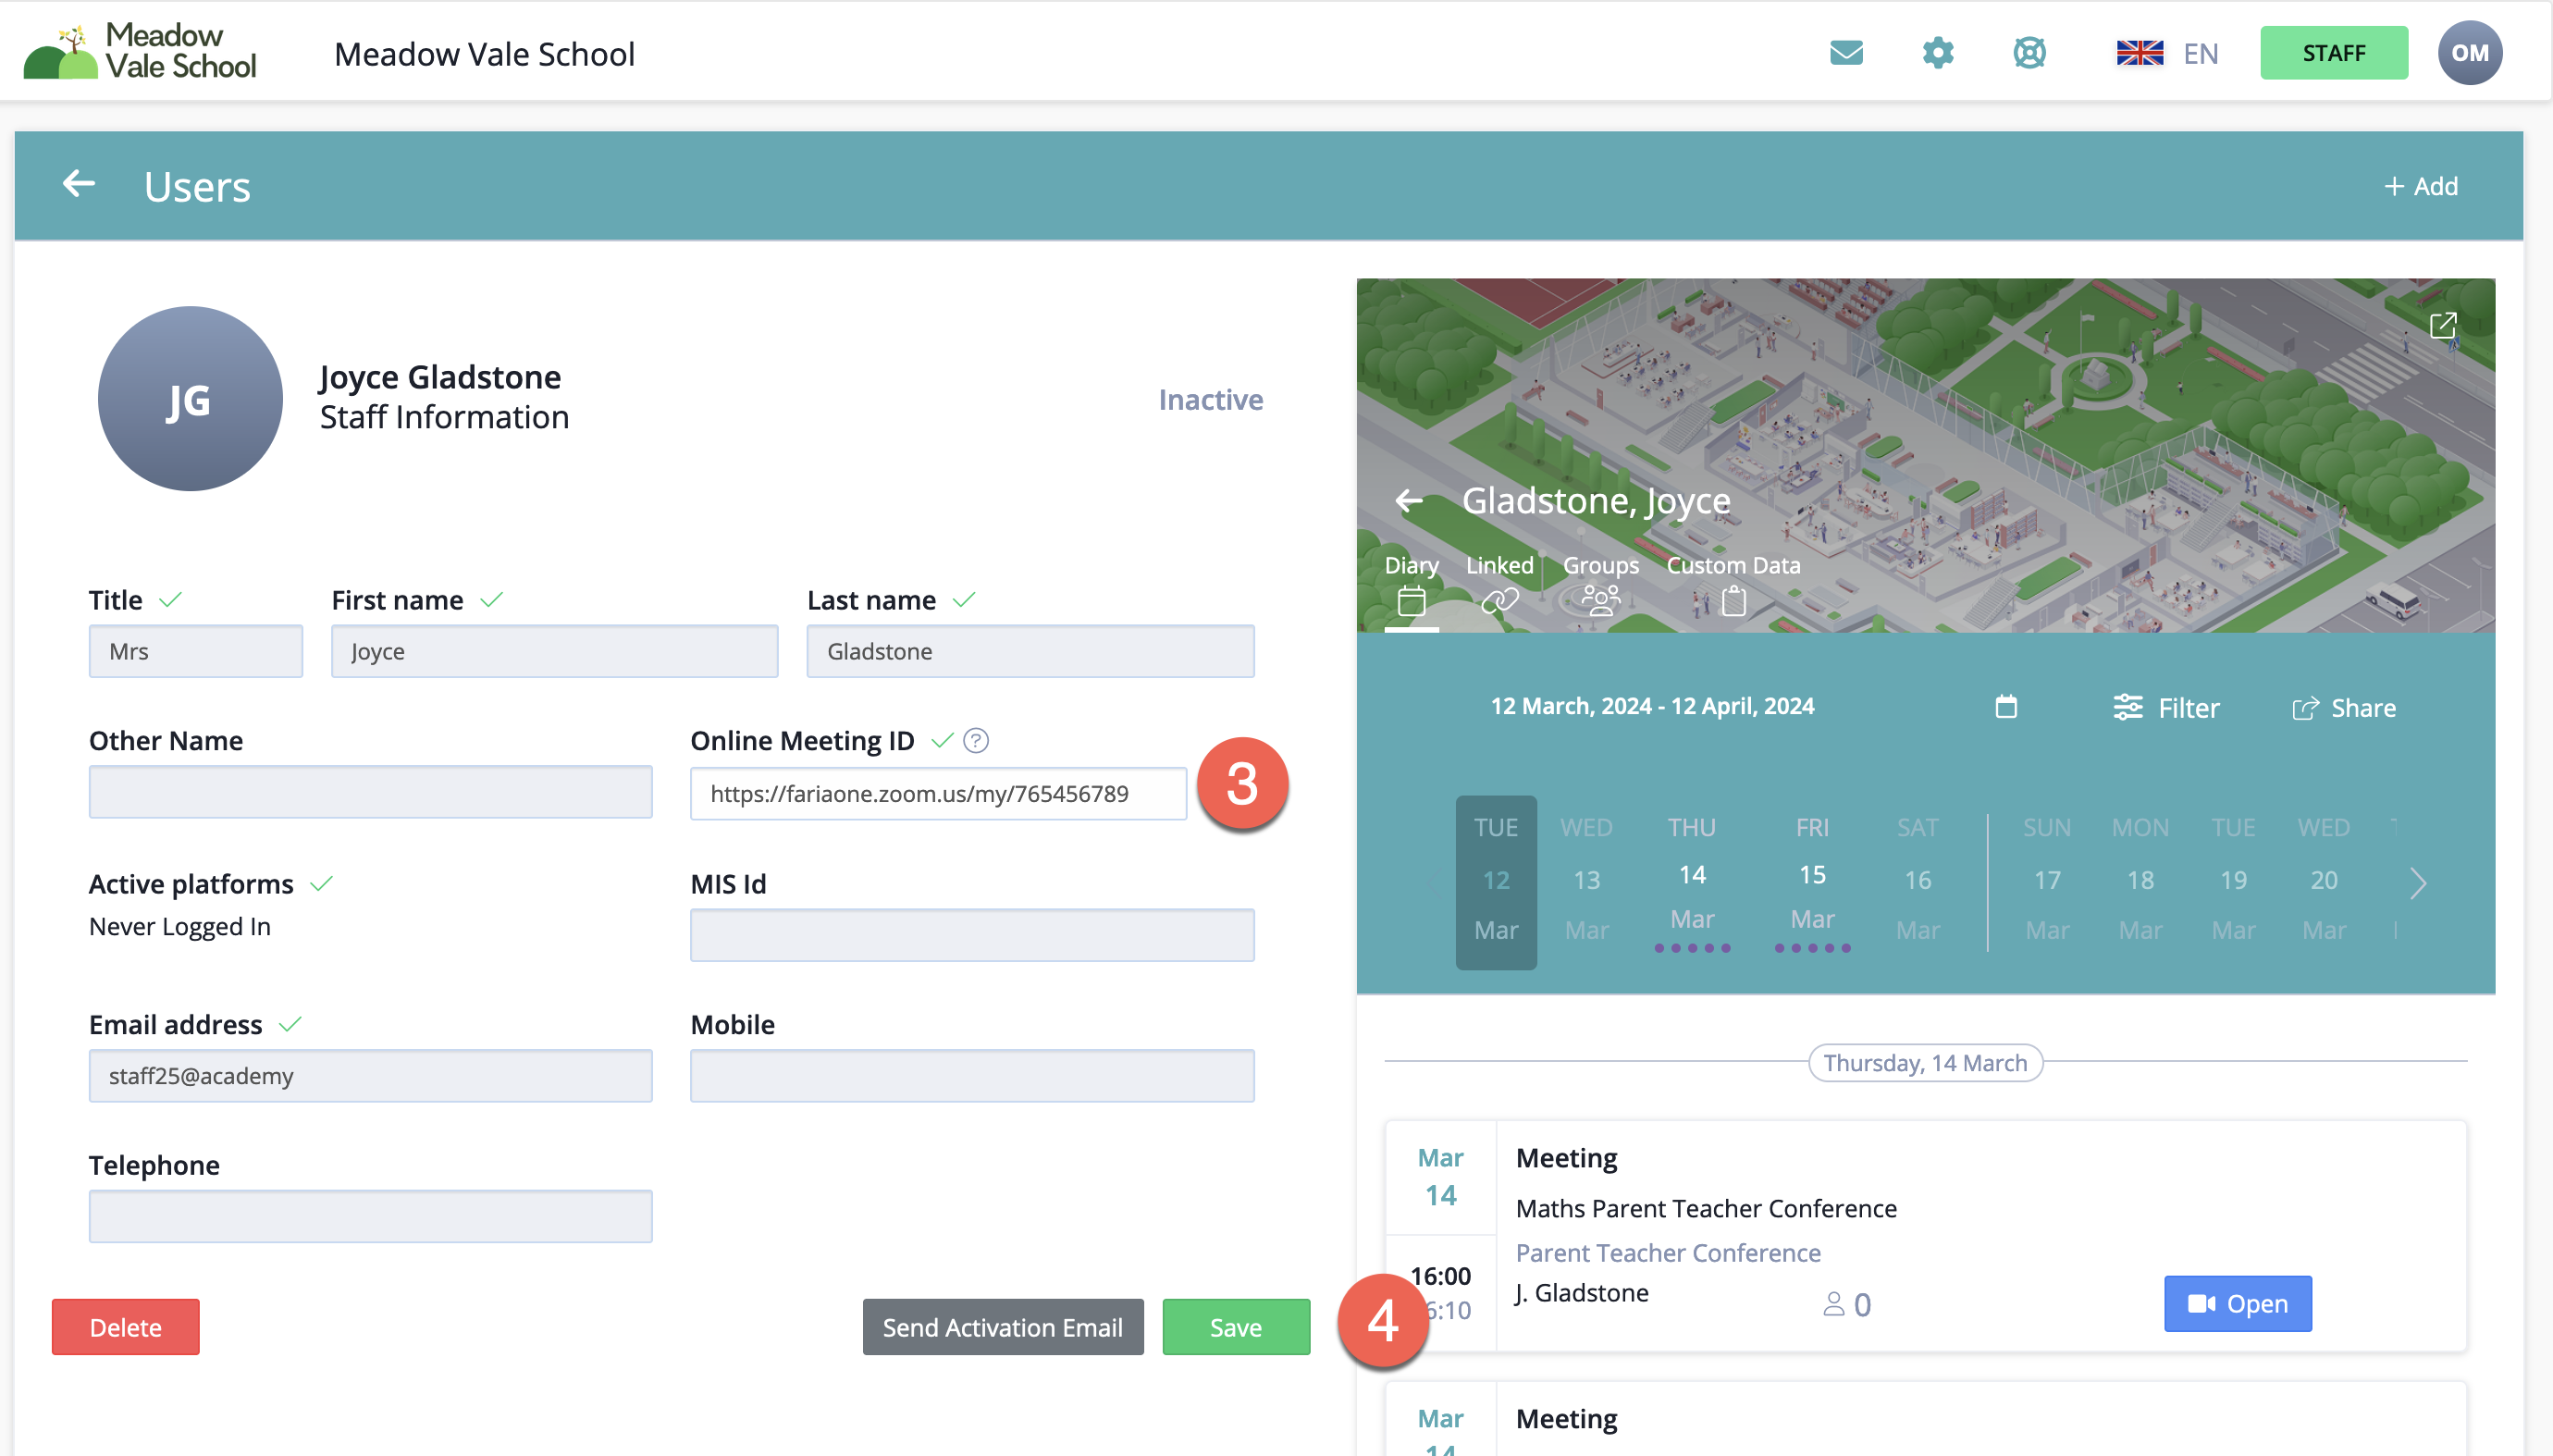Click the back arrow beside Users
The image size is (2553, 1456).
point(79,184)
